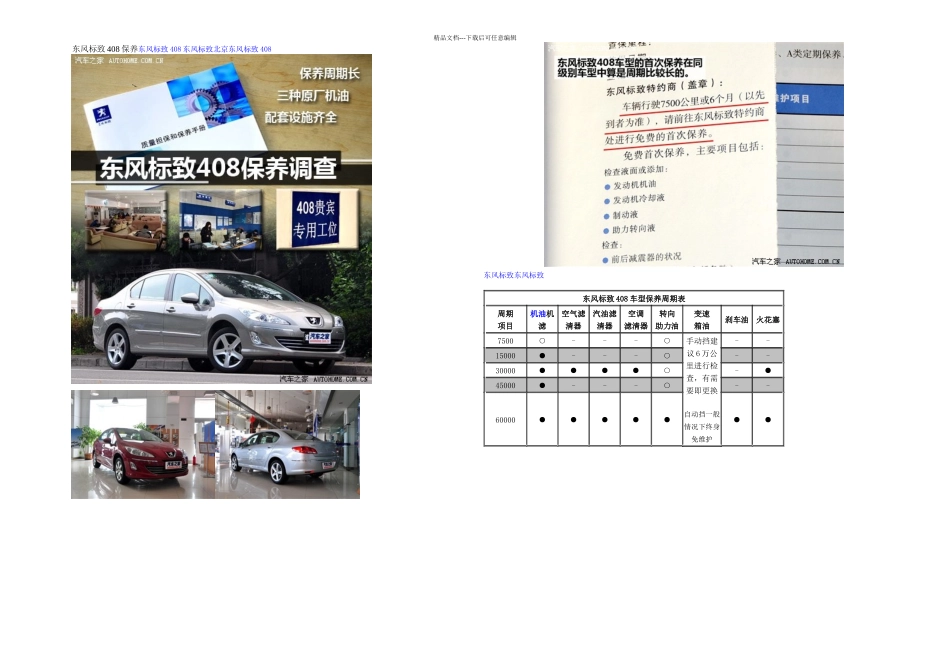
Task: Click the 转向助力油 column header
Action: [666, 320]
